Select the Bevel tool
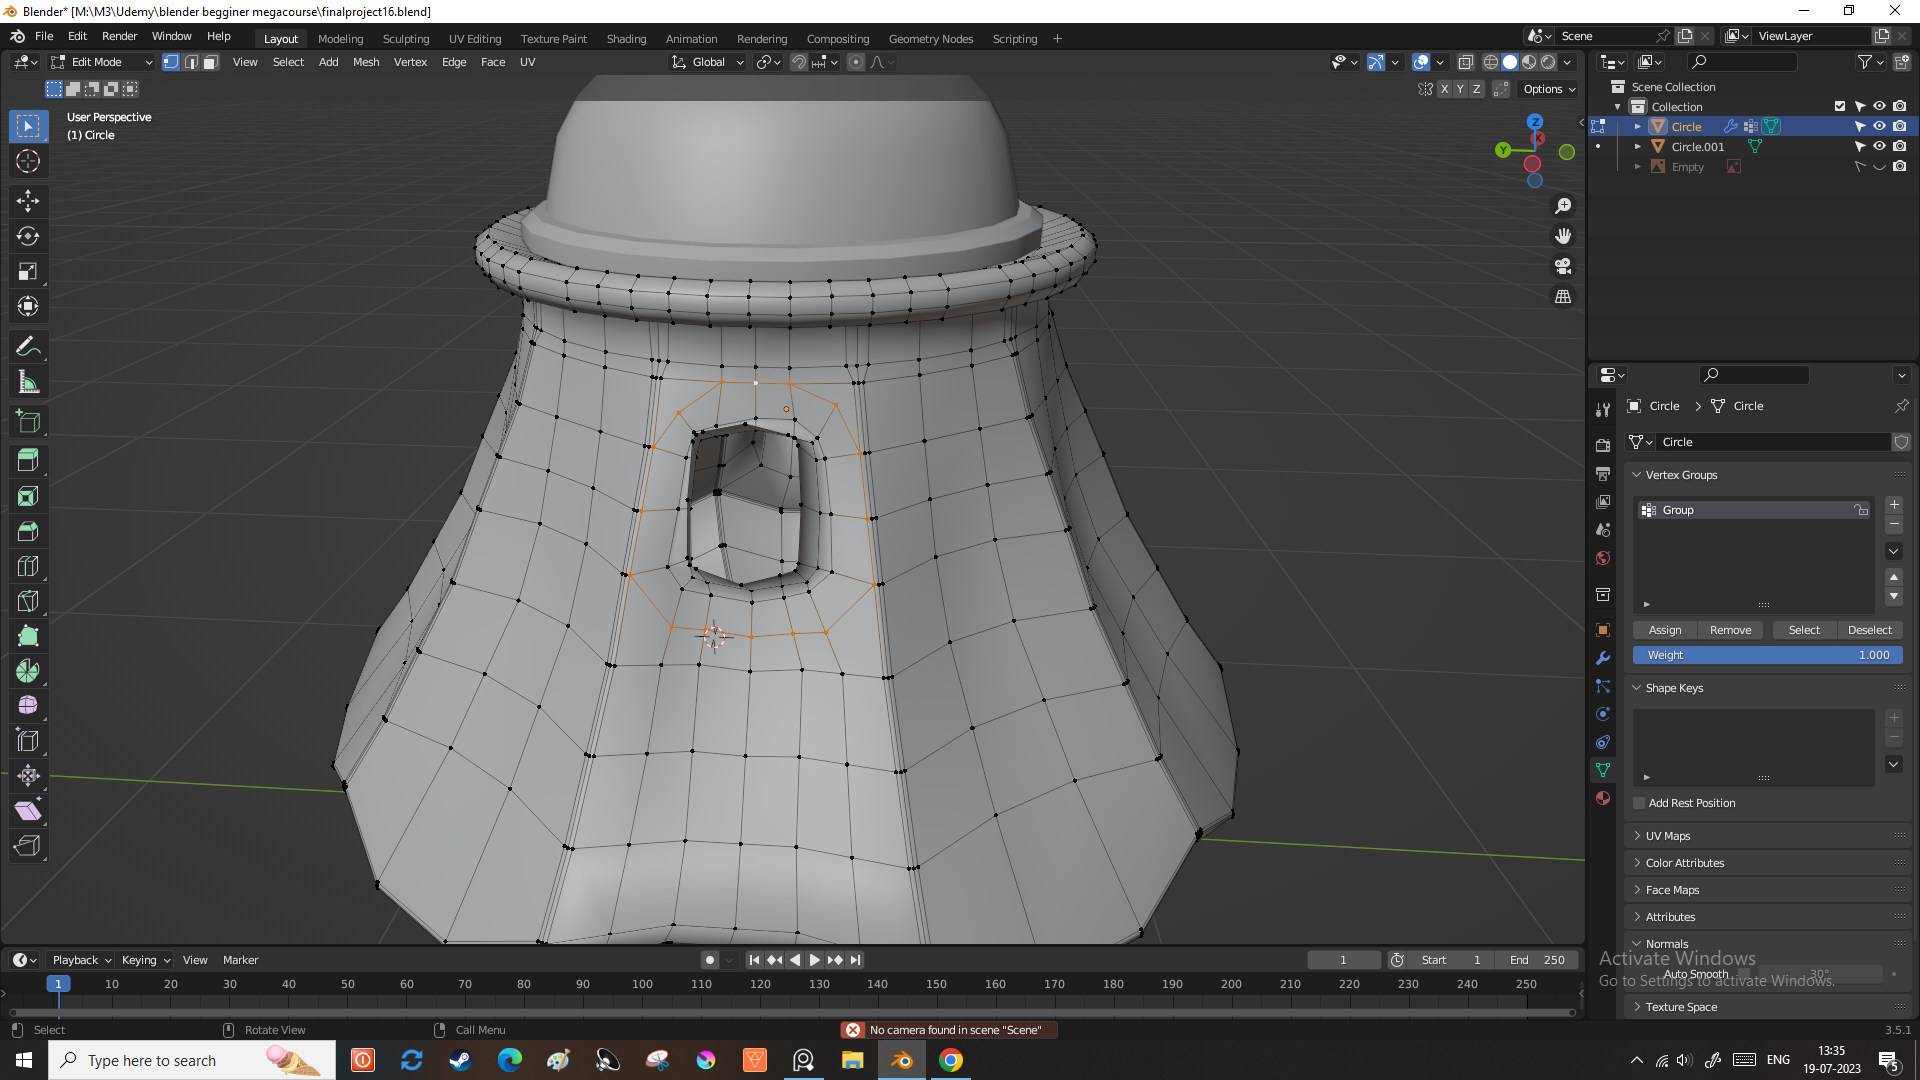Viewport: 1920px width, 1080px height. (28, 531)
